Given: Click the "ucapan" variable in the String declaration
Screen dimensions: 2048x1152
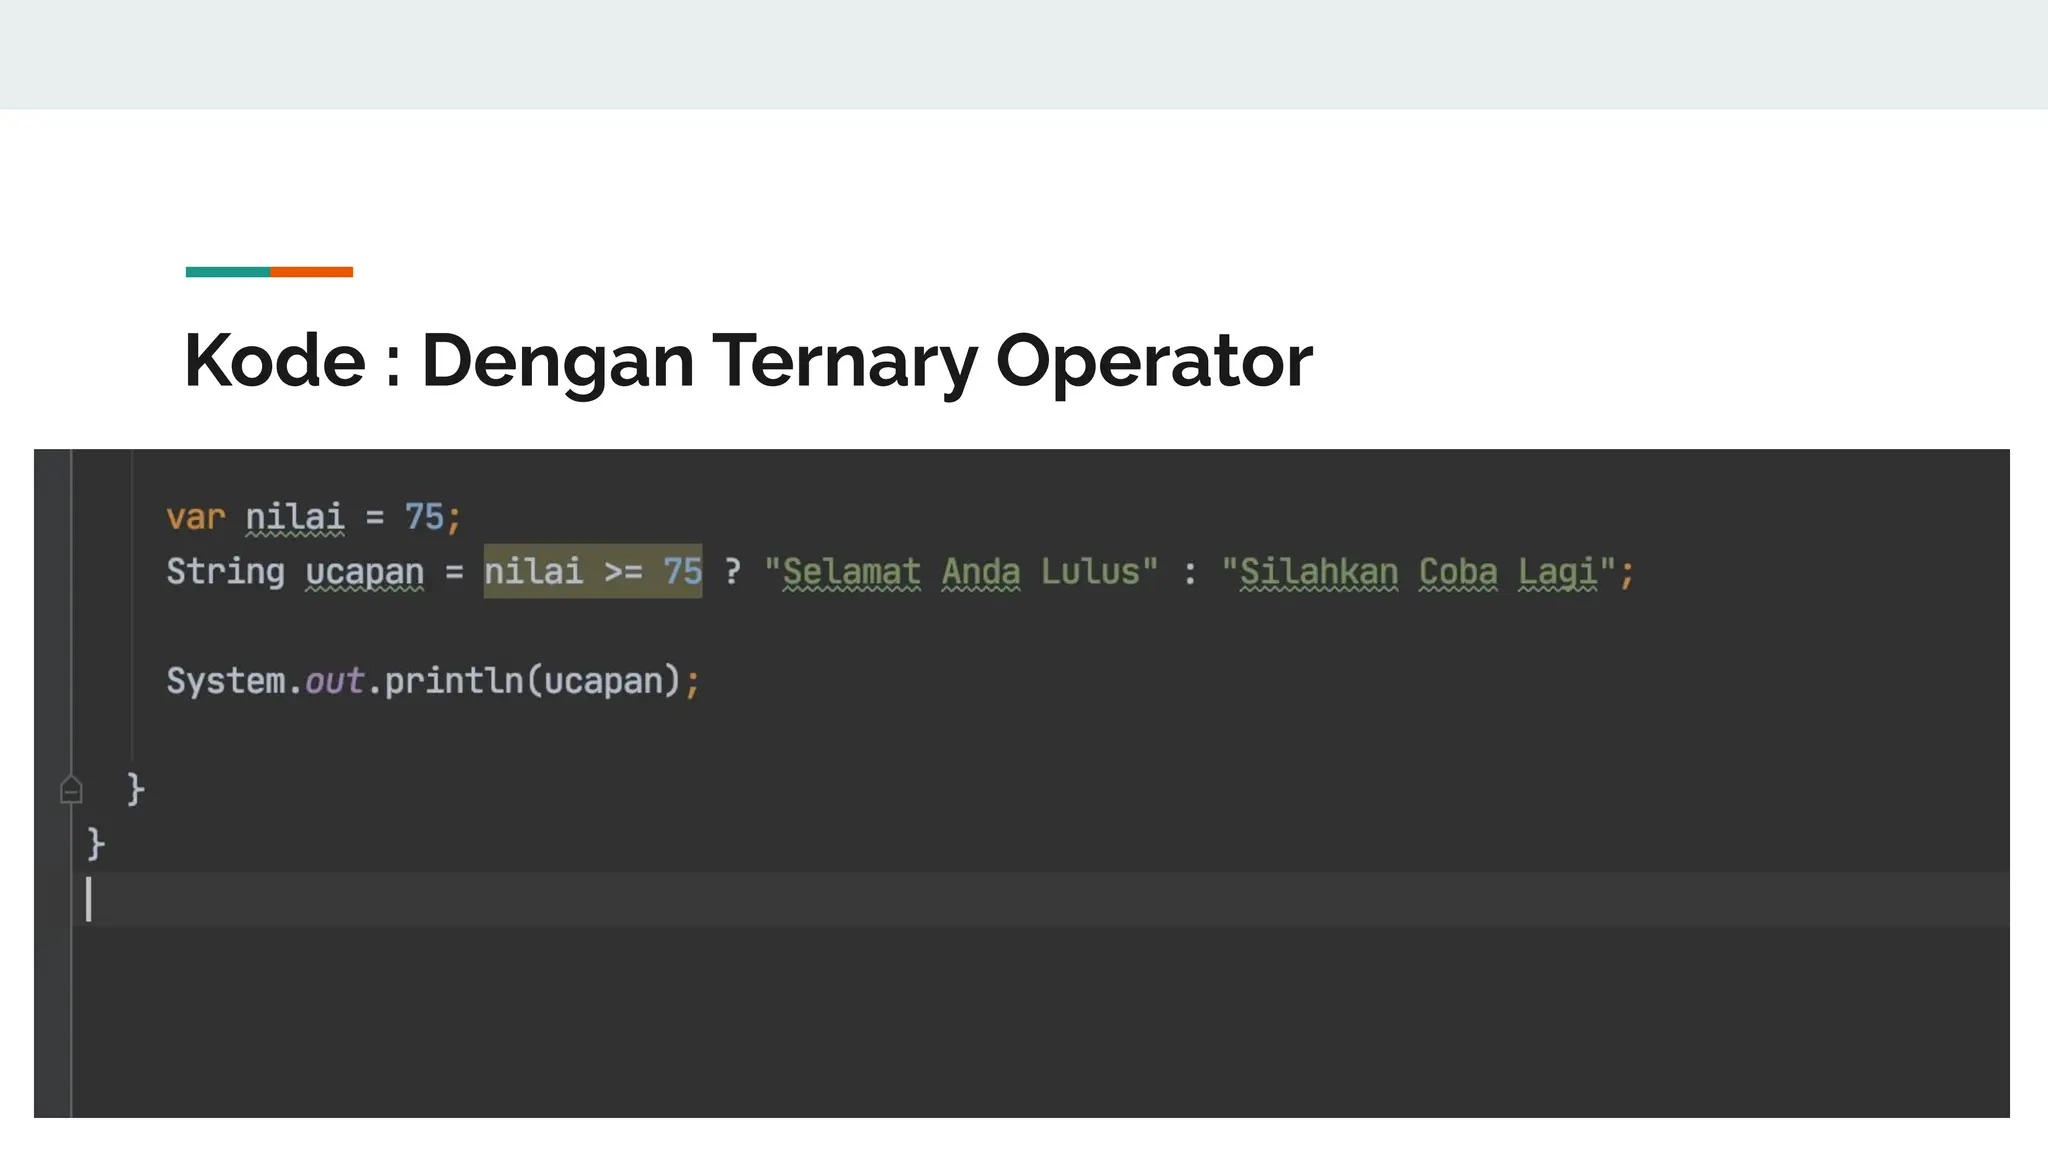Looking at the screenshot, I should [x=365, y=573].
